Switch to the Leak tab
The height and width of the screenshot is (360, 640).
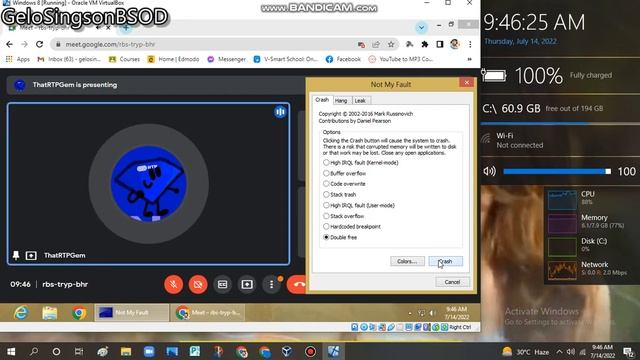[360, 100]
